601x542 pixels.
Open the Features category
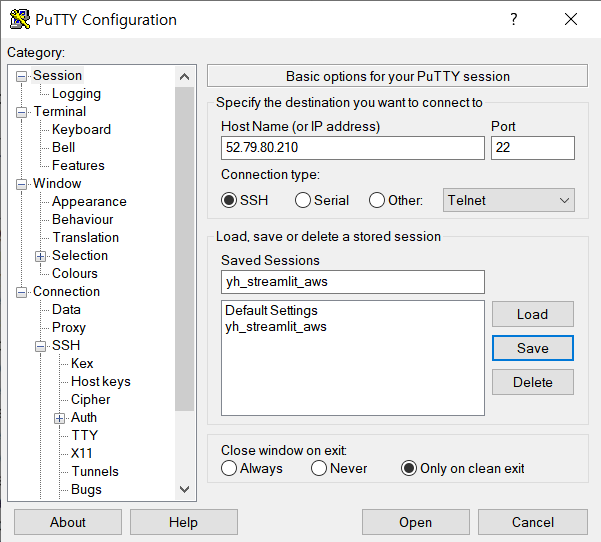pos(78,166)
